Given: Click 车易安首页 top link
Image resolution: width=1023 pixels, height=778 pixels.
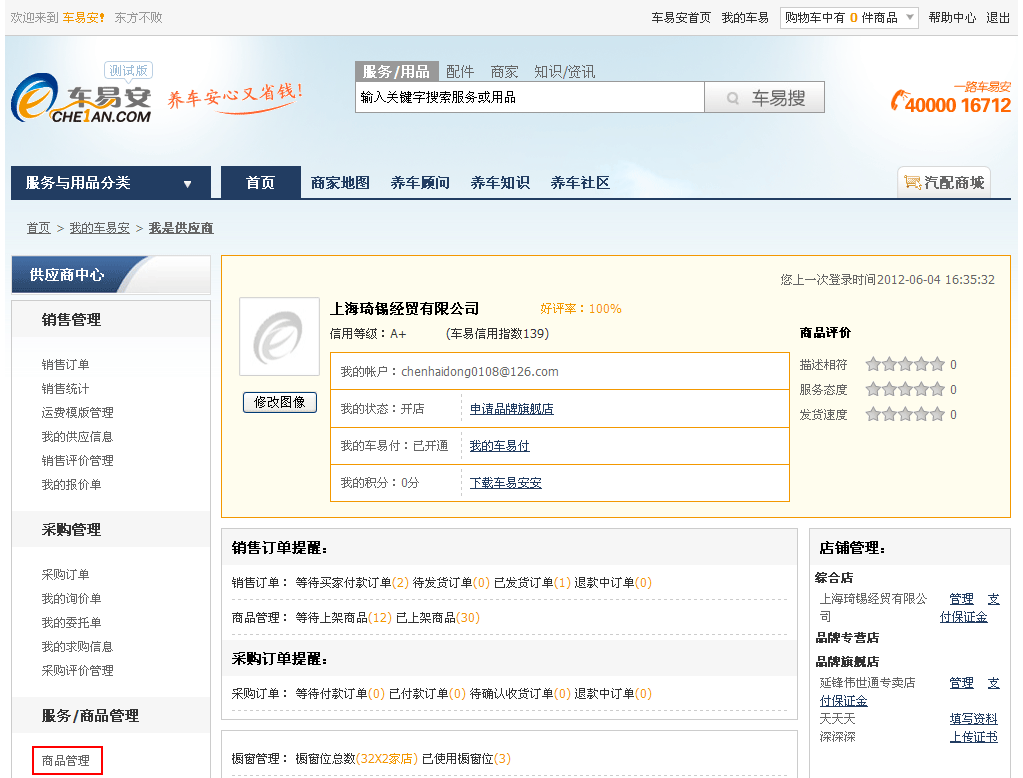Looking at the screenshot, I should point(681,18).
